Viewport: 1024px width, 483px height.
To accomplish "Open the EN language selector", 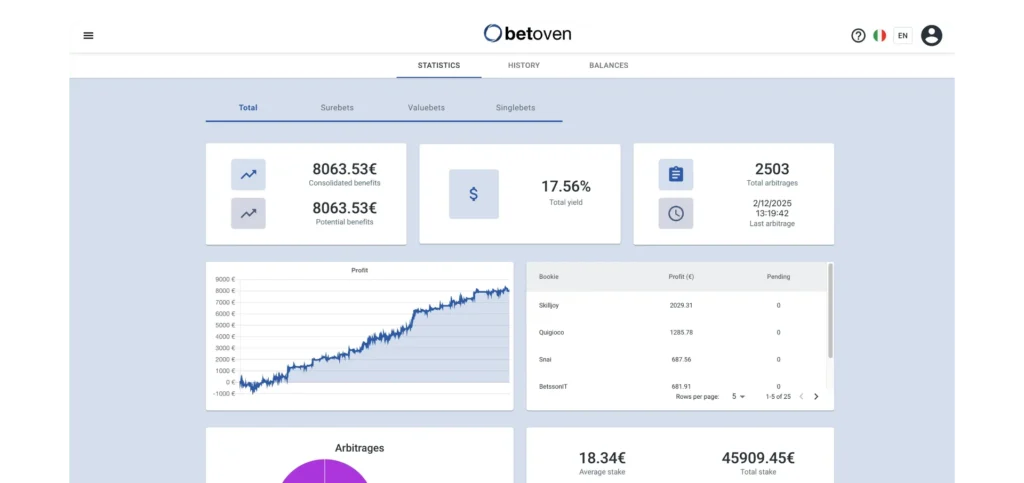I will 903,35.
